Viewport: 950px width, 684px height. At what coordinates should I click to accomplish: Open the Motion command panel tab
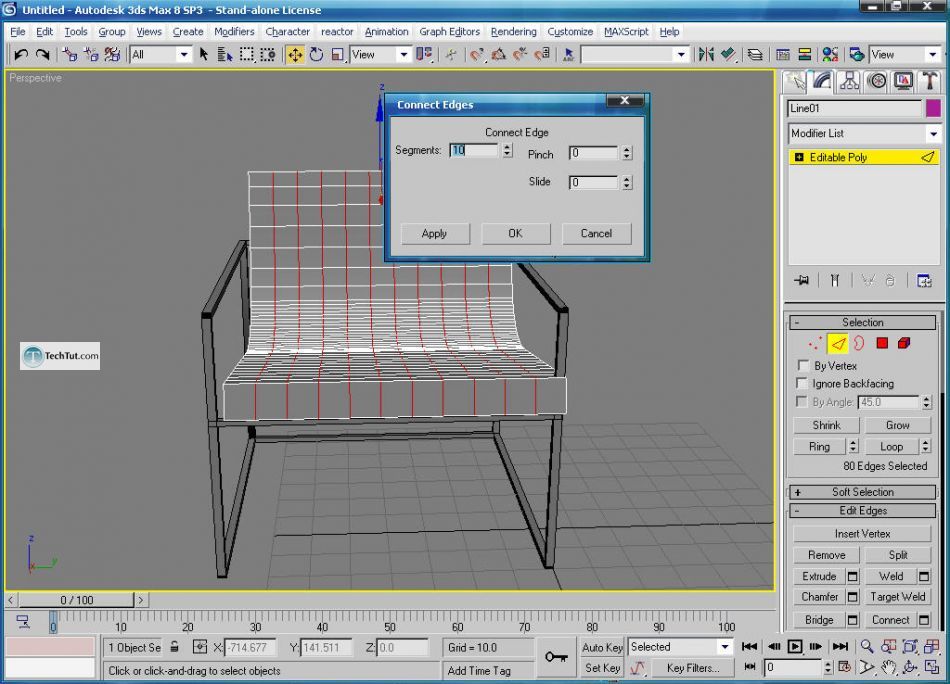(877, 81)
